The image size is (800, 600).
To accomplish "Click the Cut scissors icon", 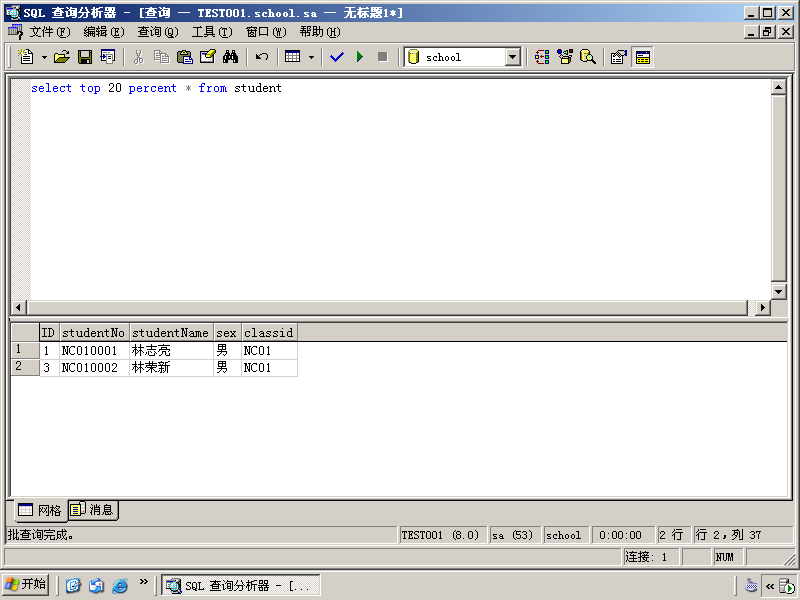I will click(x=138, y=57).
